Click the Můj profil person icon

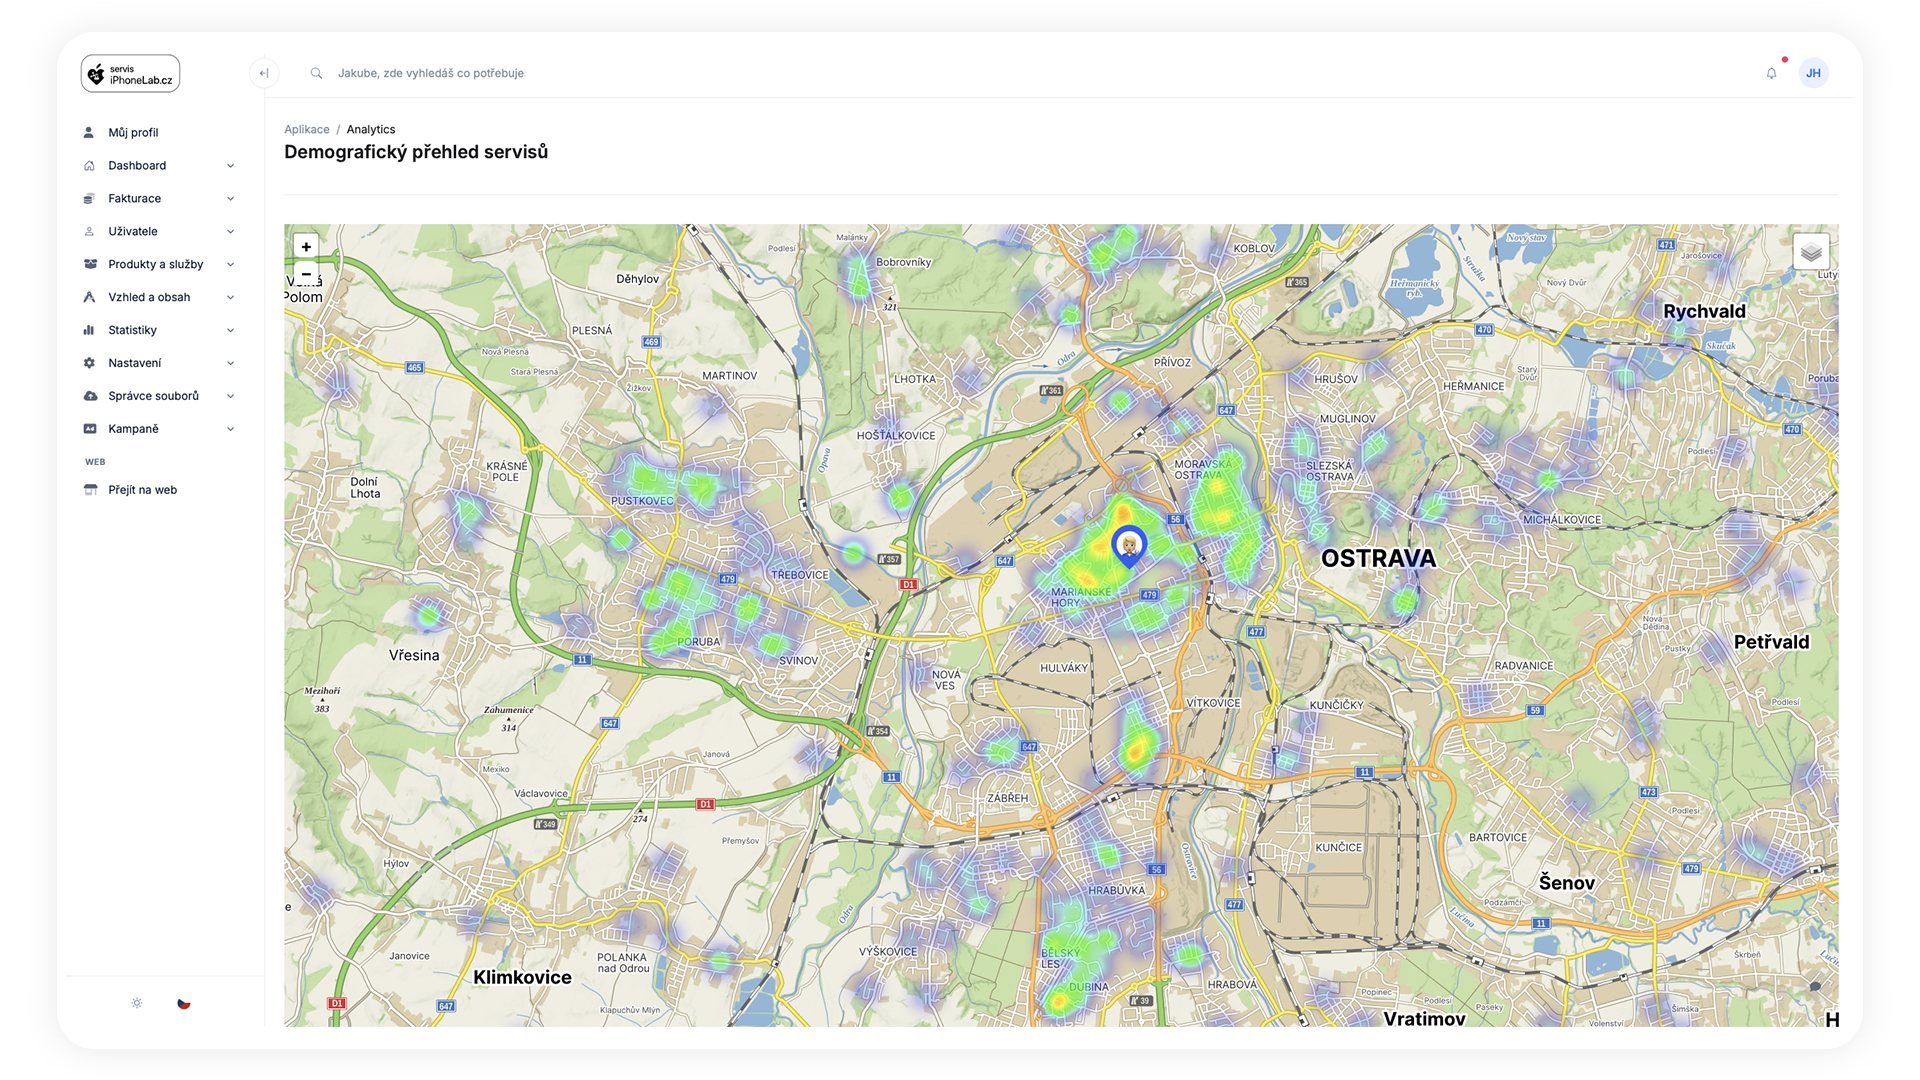pyautogui.click(x=89, y=132)
